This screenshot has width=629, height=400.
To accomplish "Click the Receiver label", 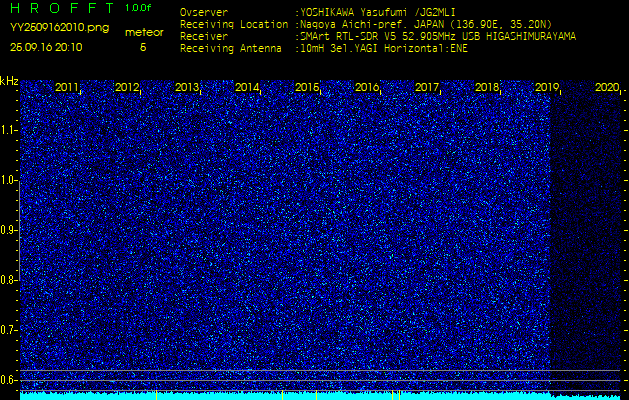I will 204,37.
